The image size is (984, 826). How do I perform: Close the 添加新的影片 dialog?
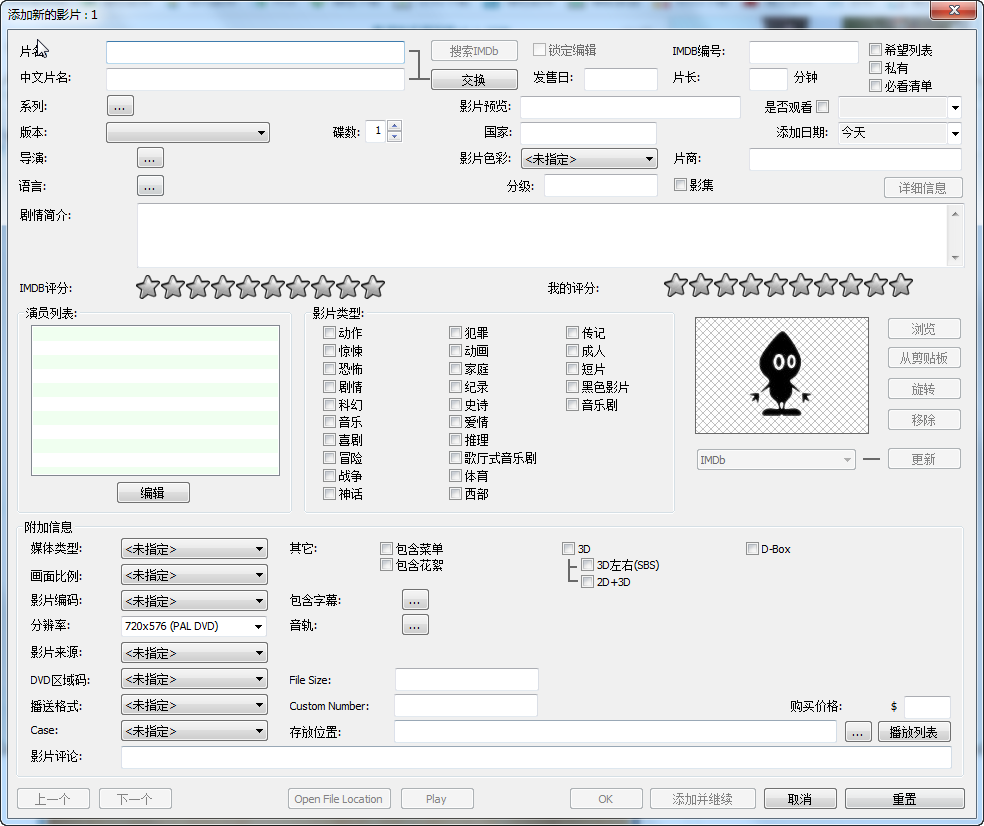(x=954, y=10)
